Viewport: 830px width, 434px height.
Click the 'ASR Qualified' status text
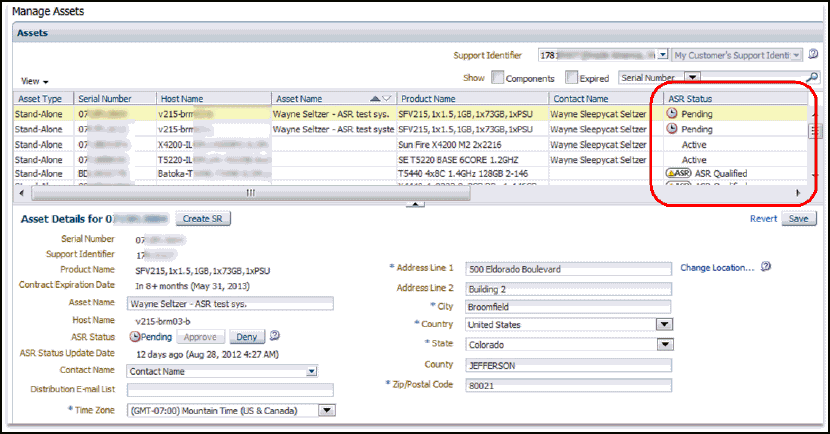(x=721, y=174)
